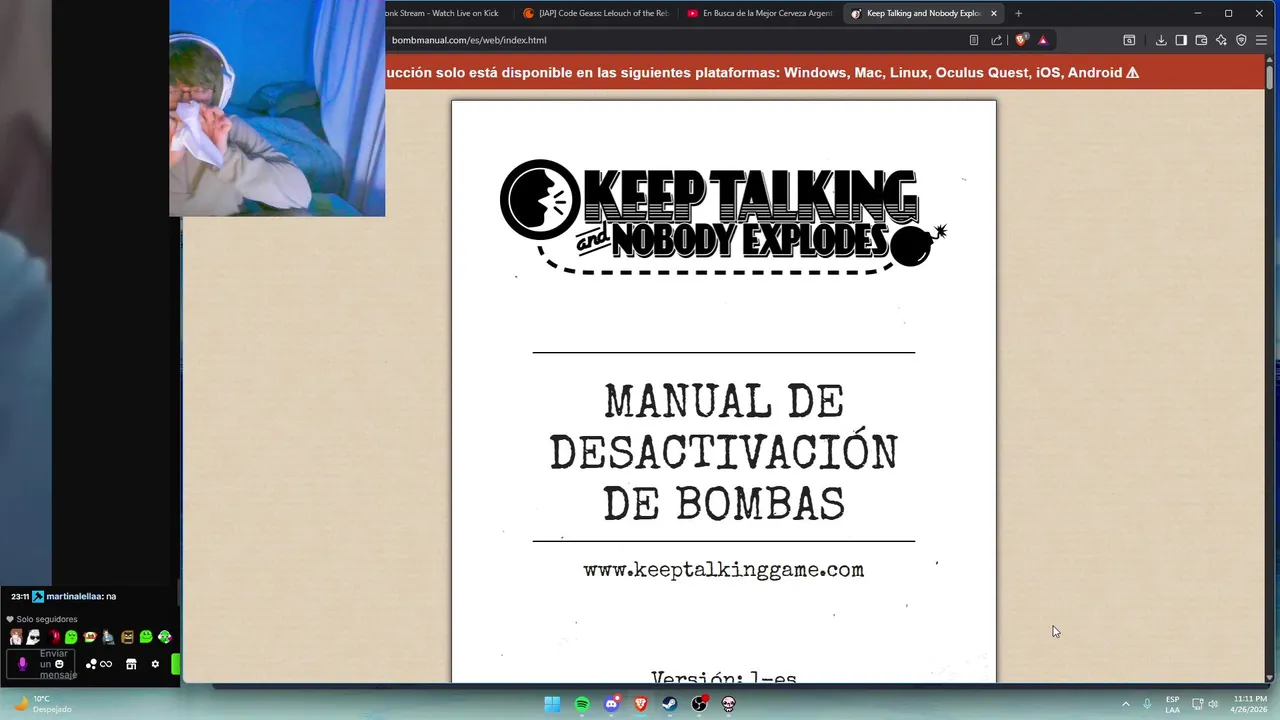Select the anime girl emote in chat
The image size is (1280, 720).
click(x=16, y=637)
